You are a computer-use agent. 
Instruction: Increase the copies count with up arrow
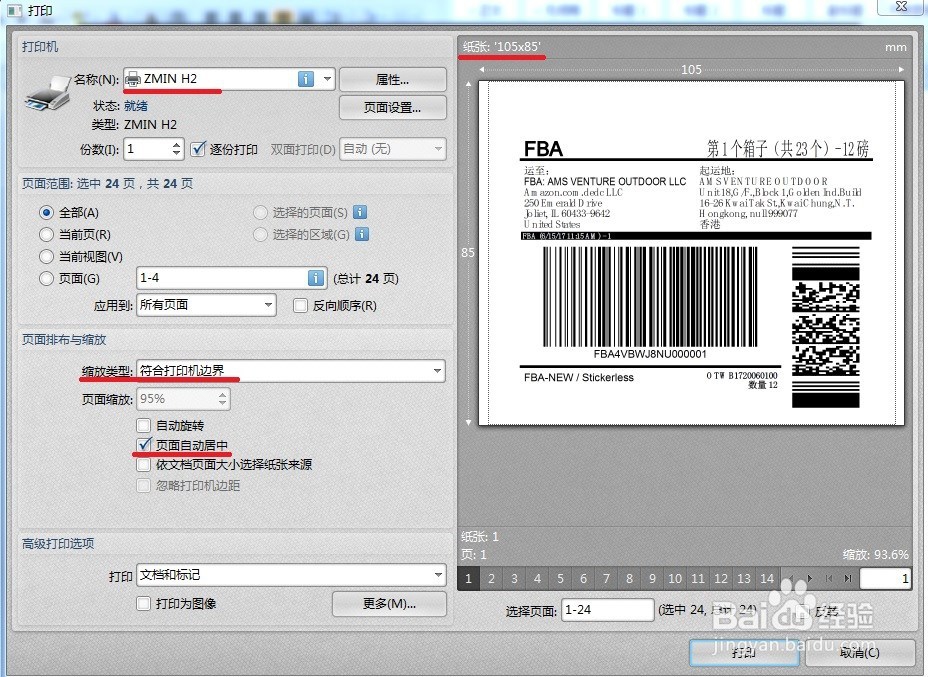point(176,144)
